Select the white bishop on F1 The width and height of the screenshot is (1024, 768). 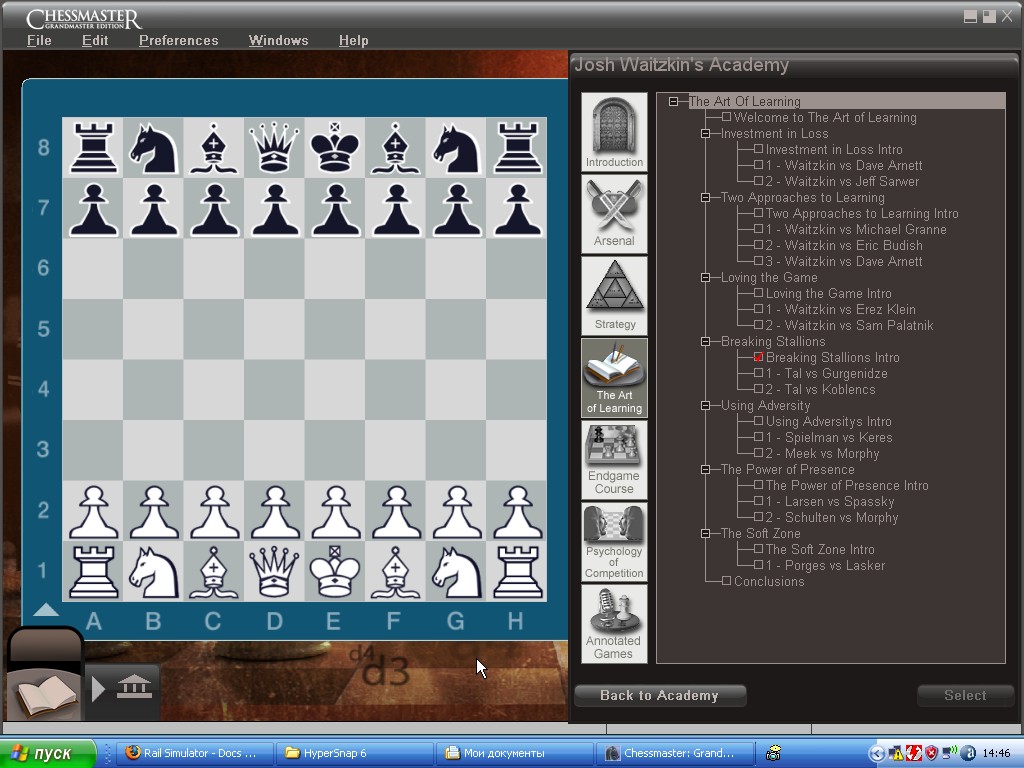tap(395, 571)
